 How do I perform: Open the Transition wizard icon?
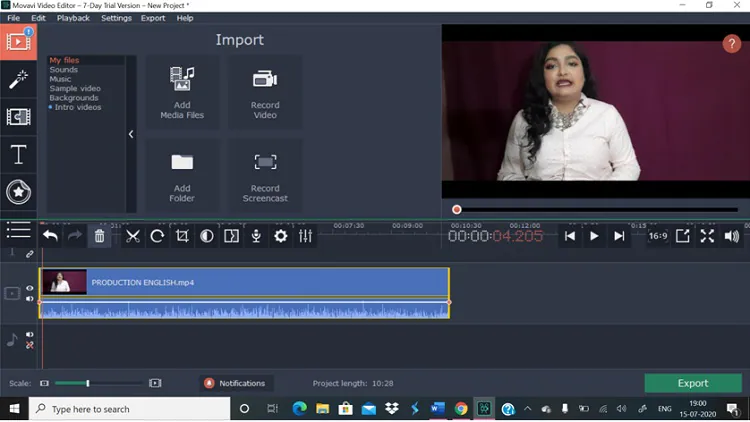(232, 236)
